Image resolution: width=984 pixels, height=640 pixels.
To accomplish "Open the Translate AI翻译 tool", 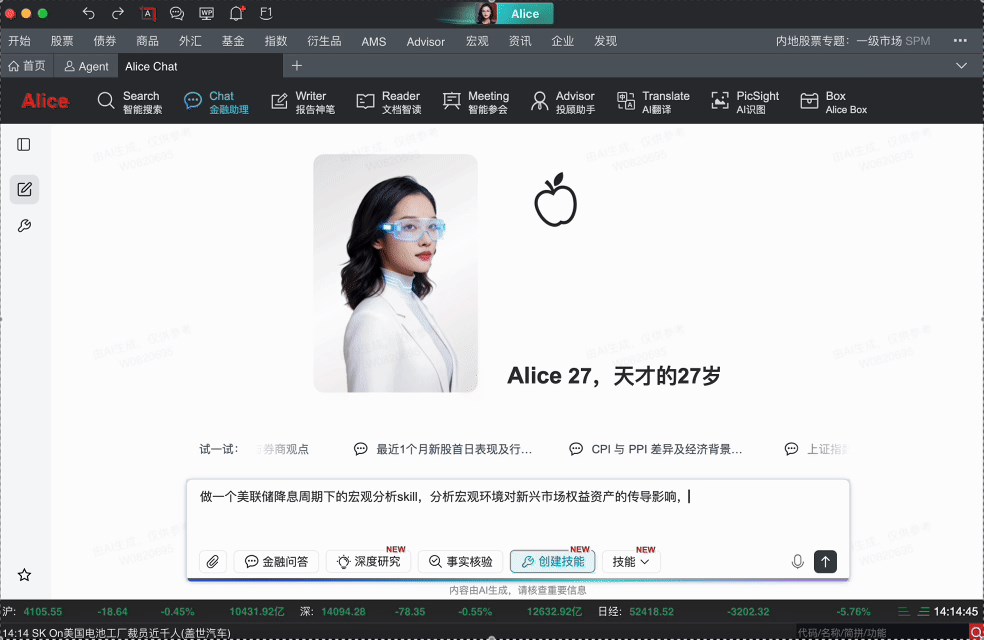I will [653, 102].
